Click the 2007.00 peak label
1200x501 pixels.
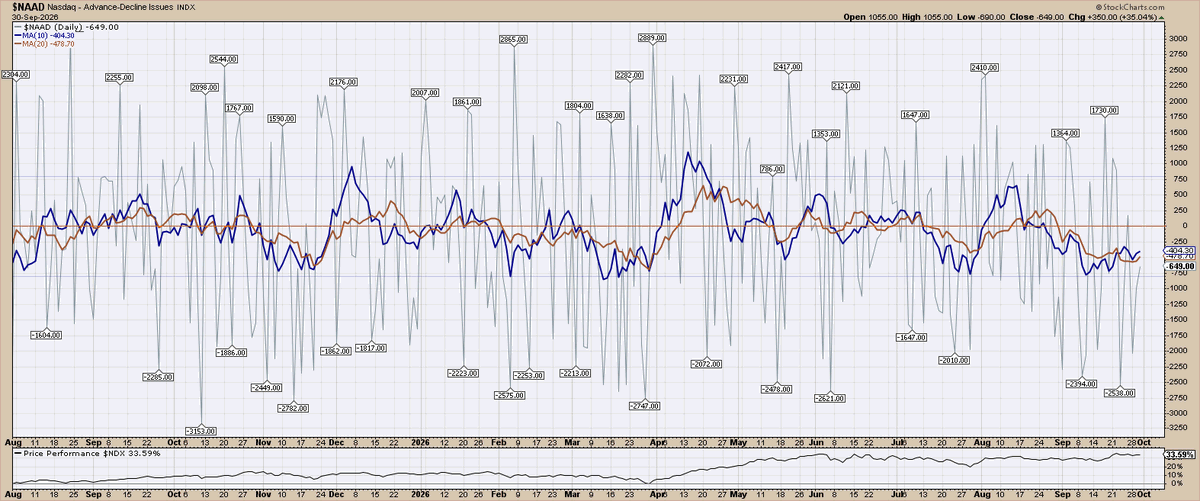(x=425, y=93)
